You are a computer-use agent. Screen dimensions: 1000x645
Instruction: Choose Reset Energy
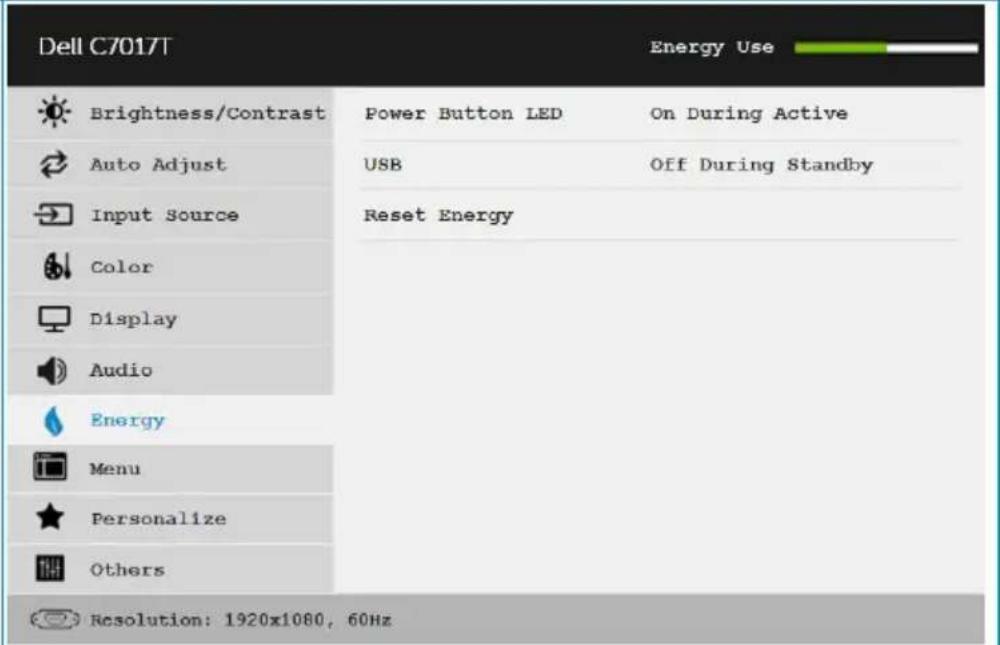[438, 216]
